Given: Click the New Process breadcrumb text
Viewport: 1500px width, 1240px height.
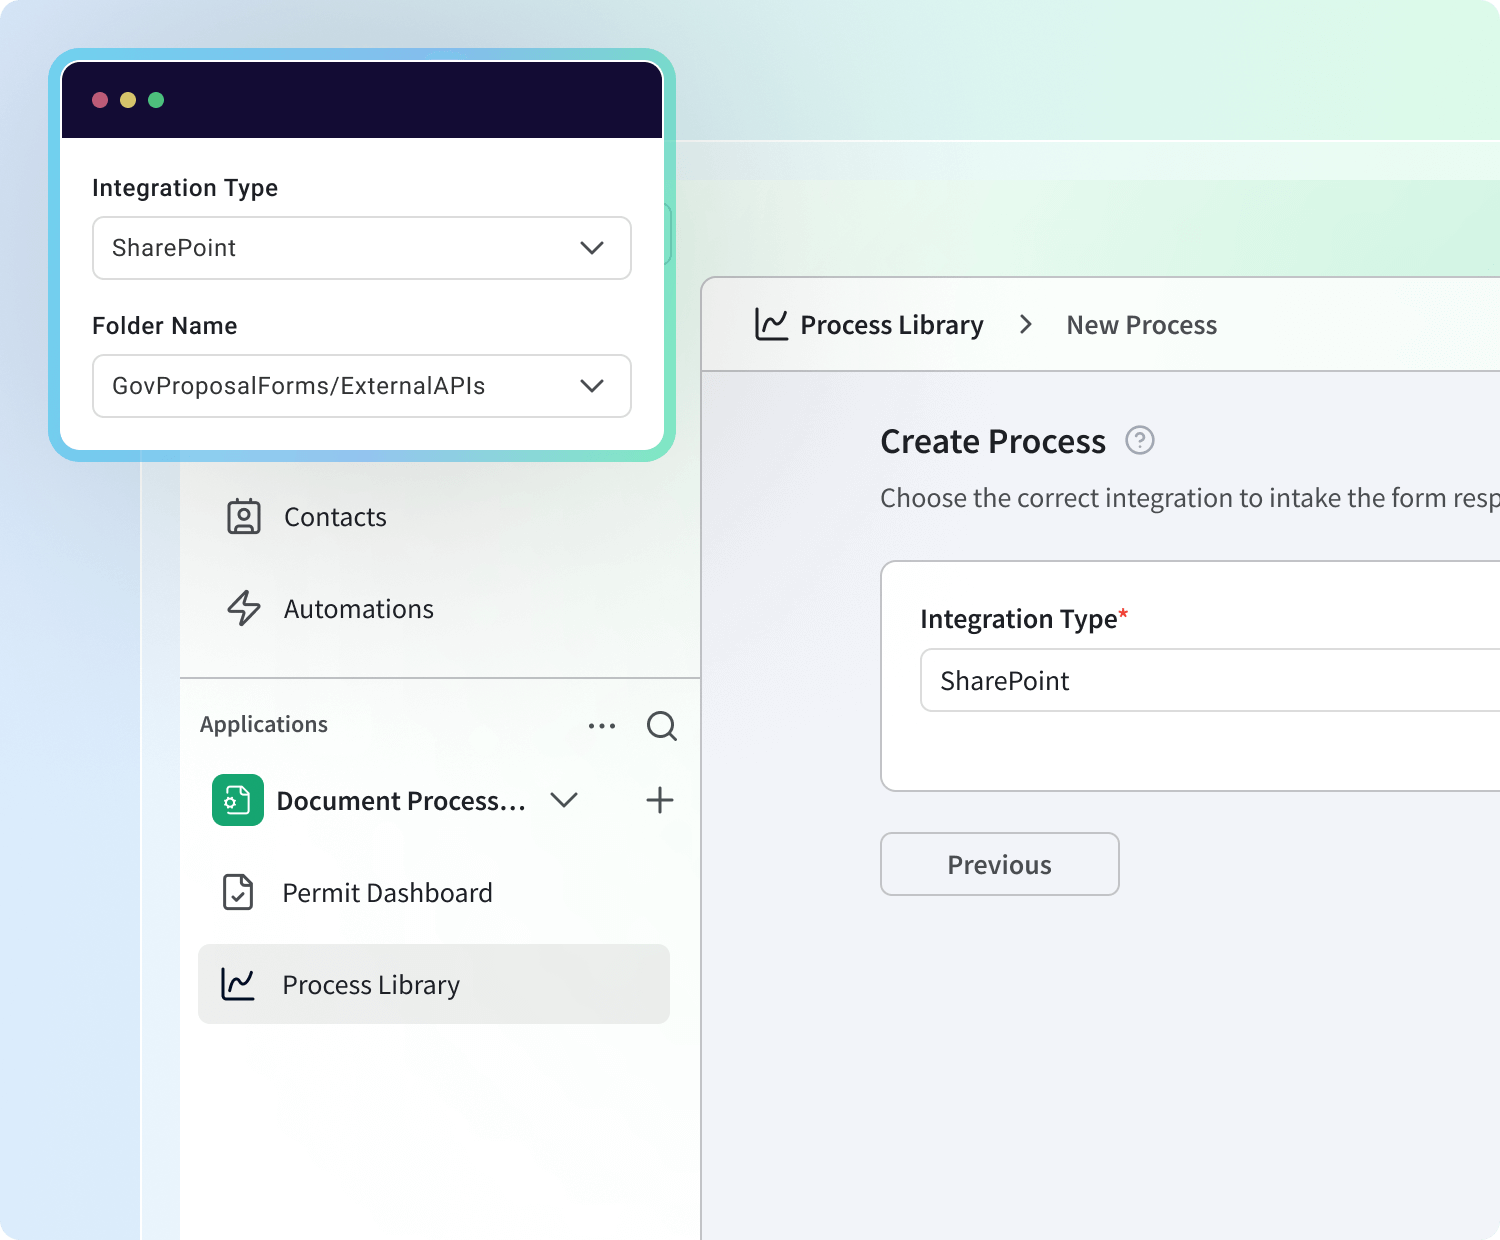Looking at the screenshot, I should coord(1141,325).
